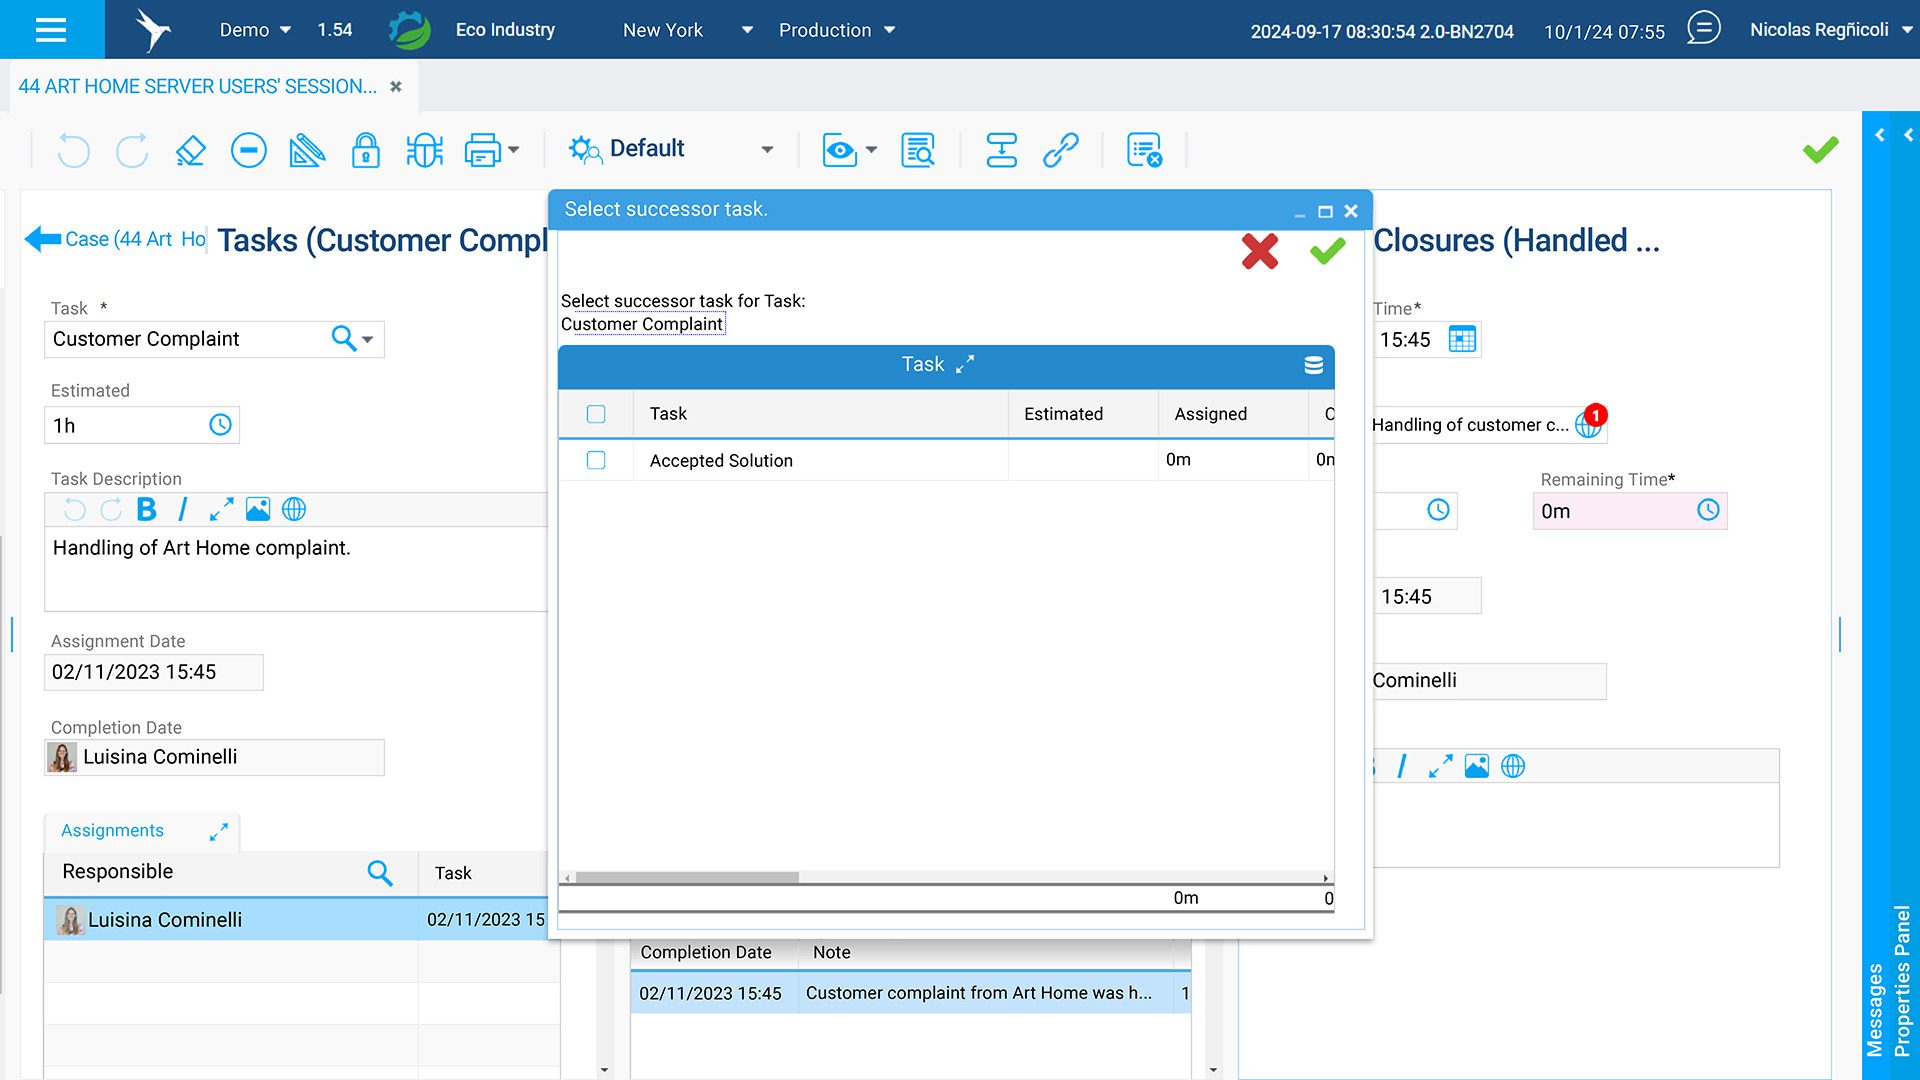Screen dimensions: 1920x1080
Task: Click the bug debug icon in the toolbar
Action: [x=424, y=151]
